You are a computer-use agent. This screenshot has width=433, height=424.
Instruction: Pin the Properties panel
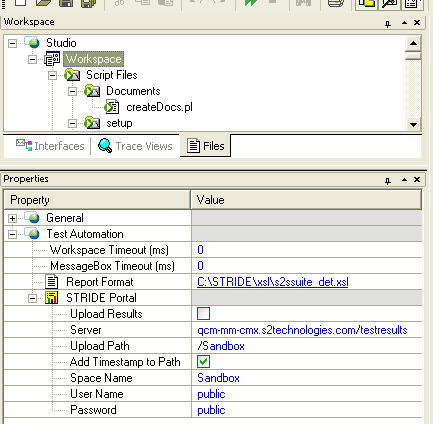[x=388, y=180]
